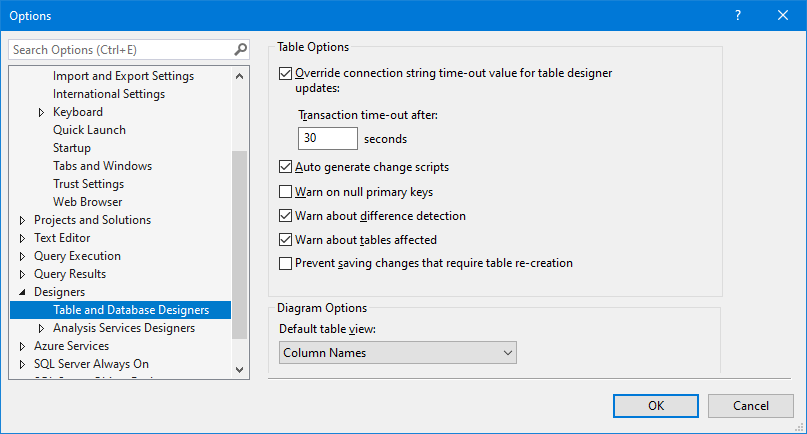
Task: Expand the Projects and Solutions node
Action: pos(23,220)
